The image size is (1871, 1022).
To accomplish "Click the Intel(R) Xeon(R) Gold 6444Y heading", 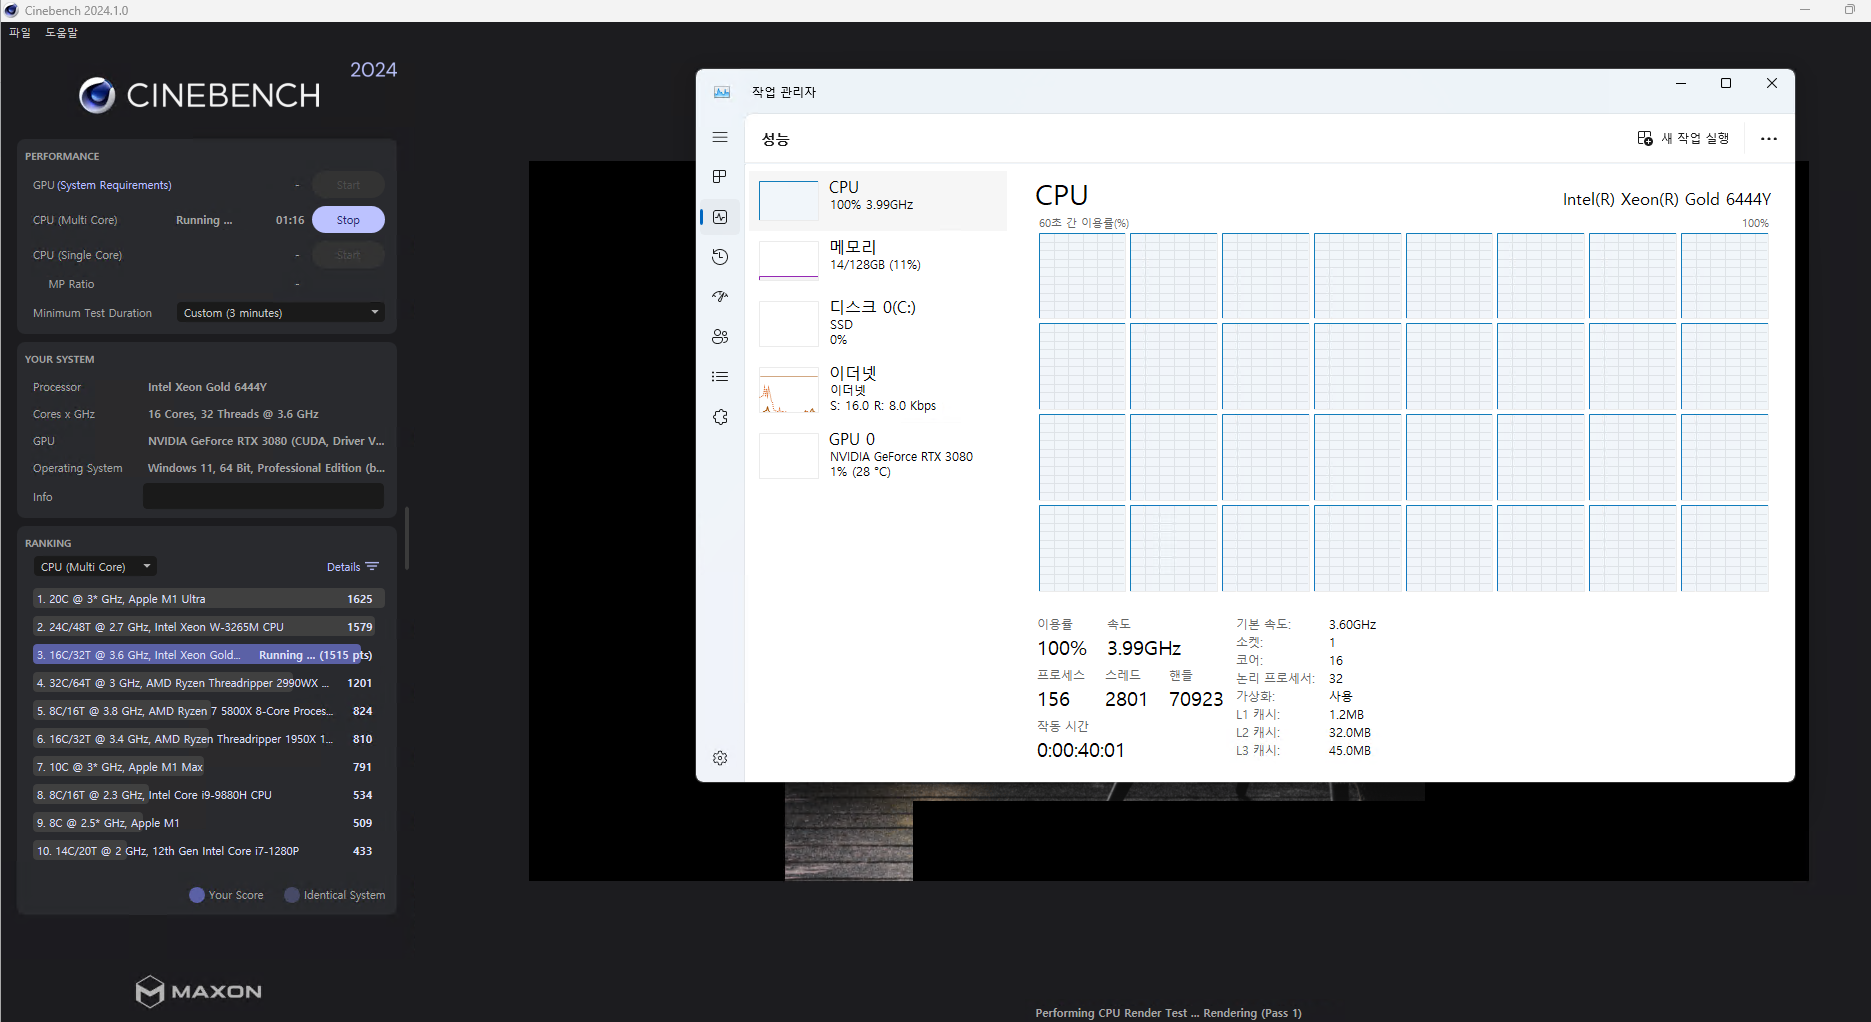I will point(1666,199).
